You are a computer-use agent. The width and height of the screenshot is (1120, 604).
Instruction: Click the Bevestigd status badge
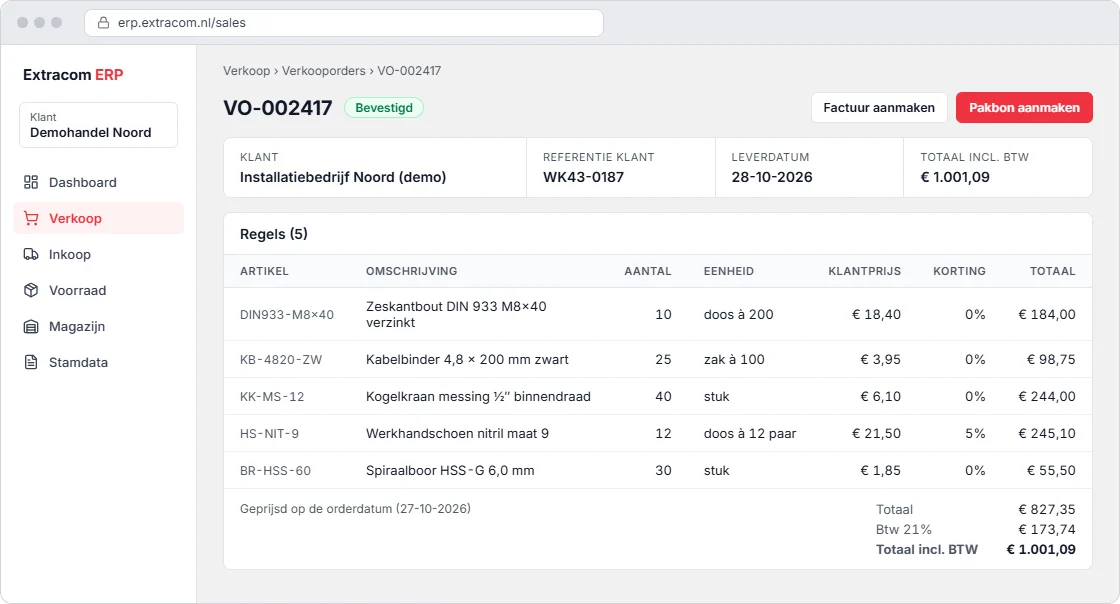click(384, 108)
